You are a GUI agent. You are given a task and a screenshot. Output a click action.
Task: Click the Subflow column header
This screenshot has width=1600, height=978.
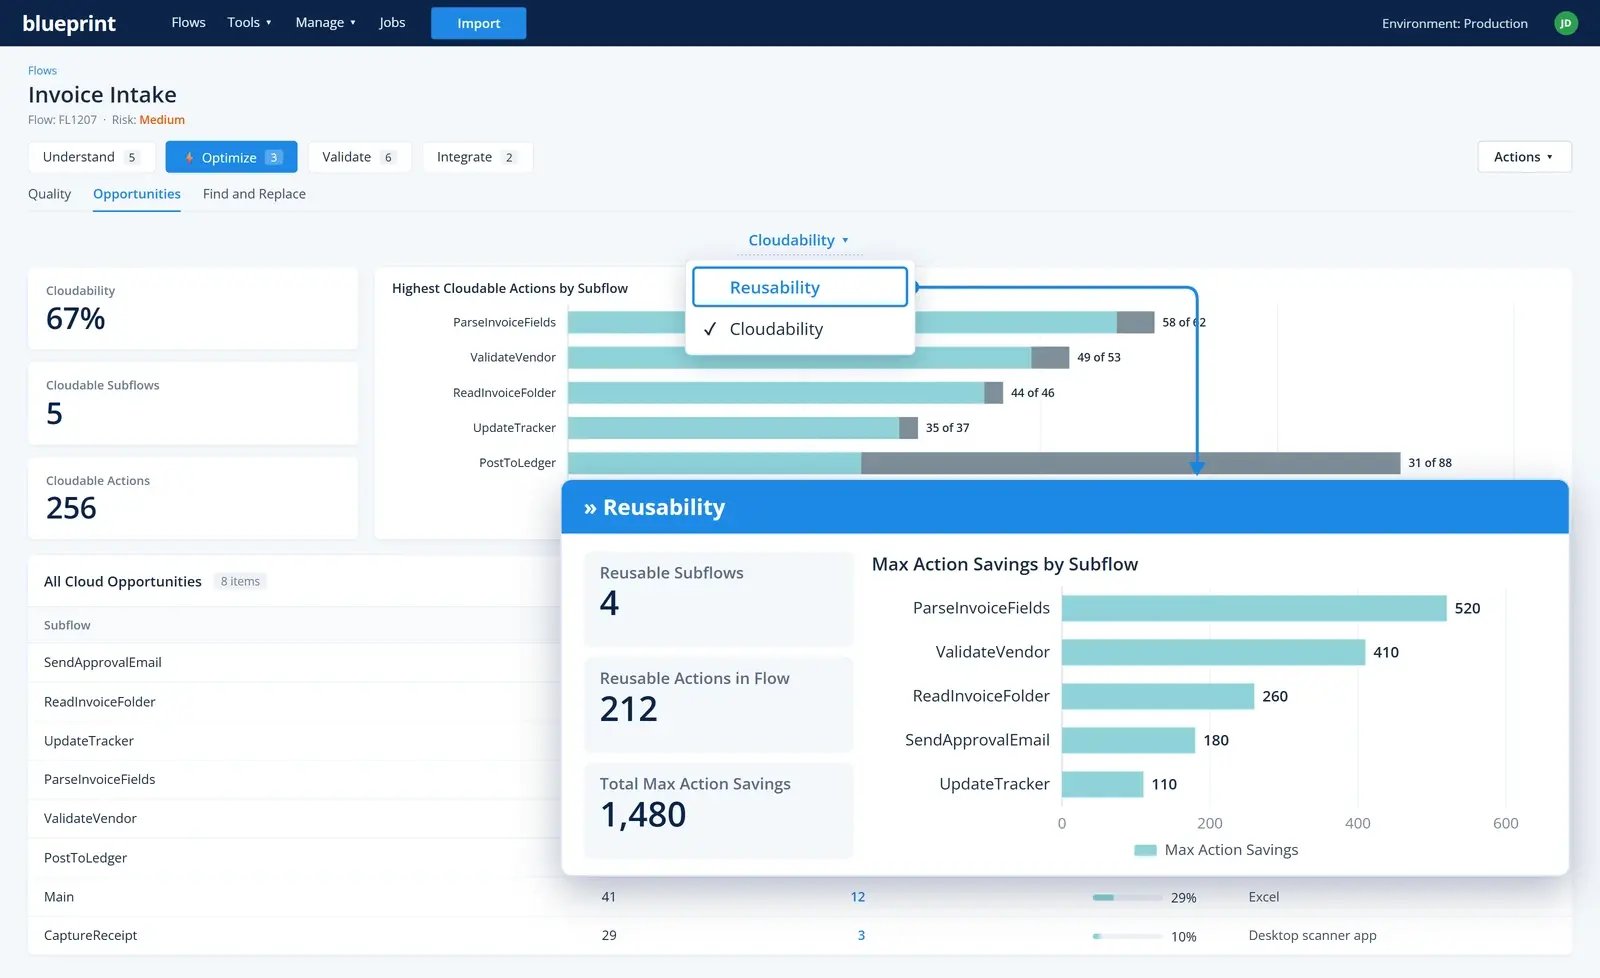pyautogui.click(x=67, y=625)
